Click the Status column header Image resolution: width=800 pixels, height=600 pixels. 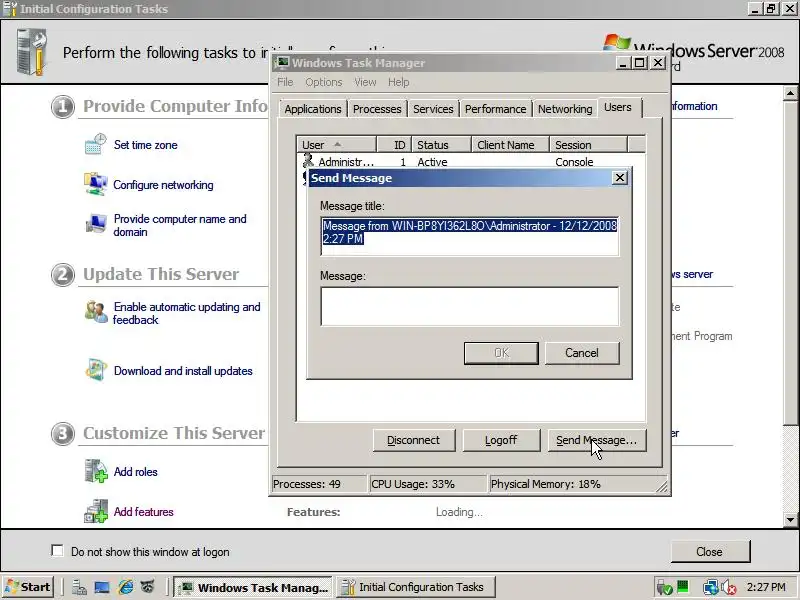click(x=441, y=145)
